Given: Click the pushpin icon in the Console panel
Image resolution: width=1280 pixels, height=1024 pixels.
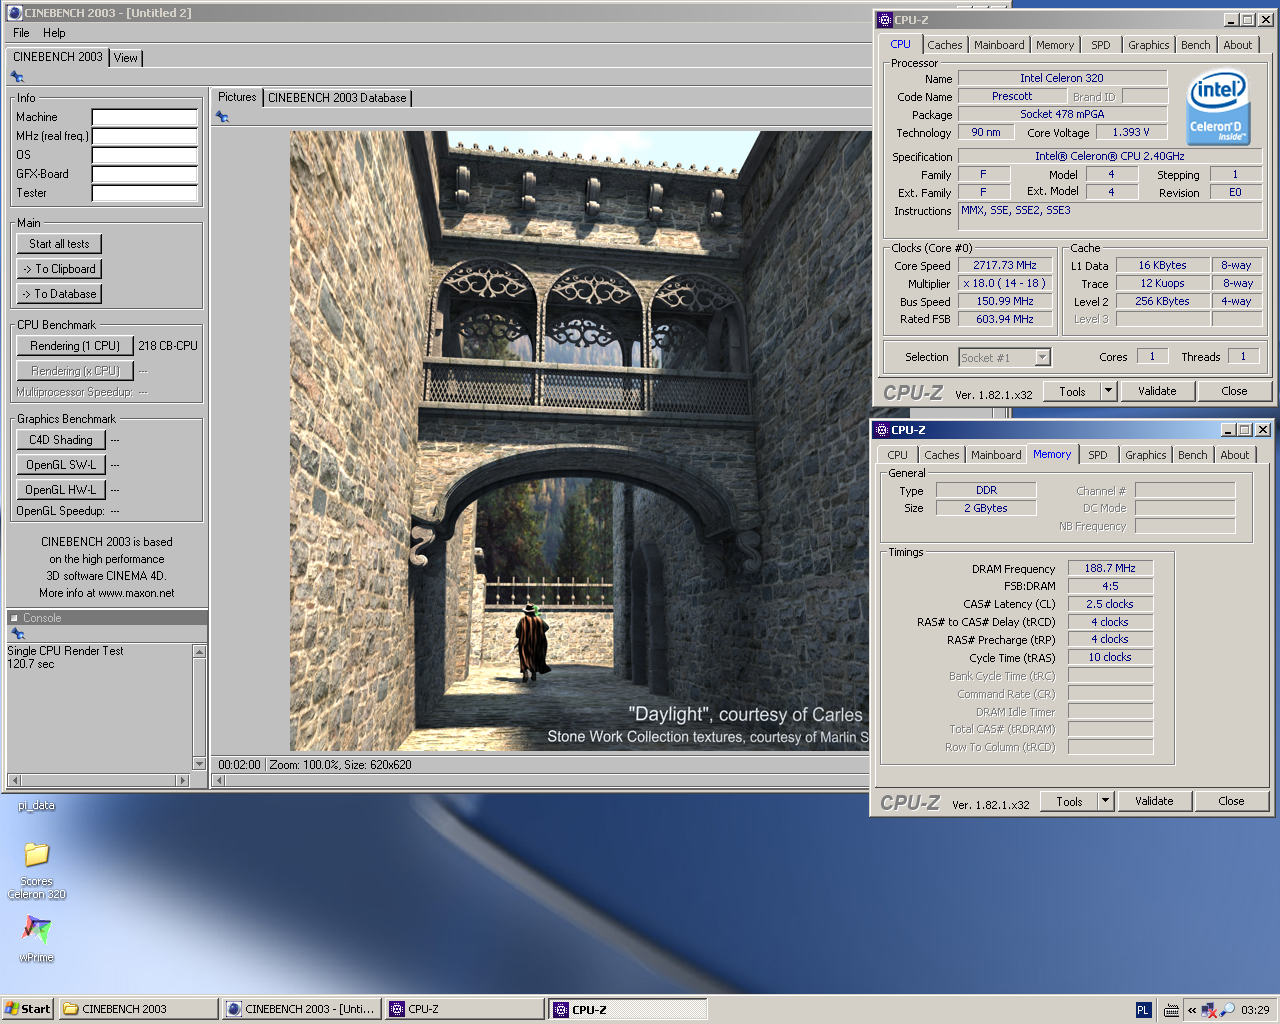Looking at the screenshot, I should click(x=17, y=634).
